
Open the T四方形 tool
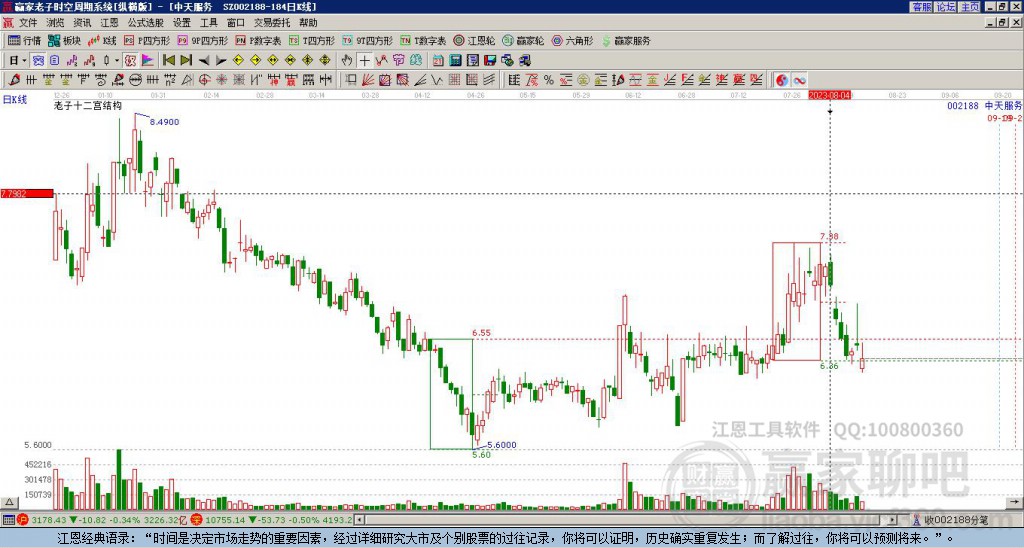pos(312,40)
